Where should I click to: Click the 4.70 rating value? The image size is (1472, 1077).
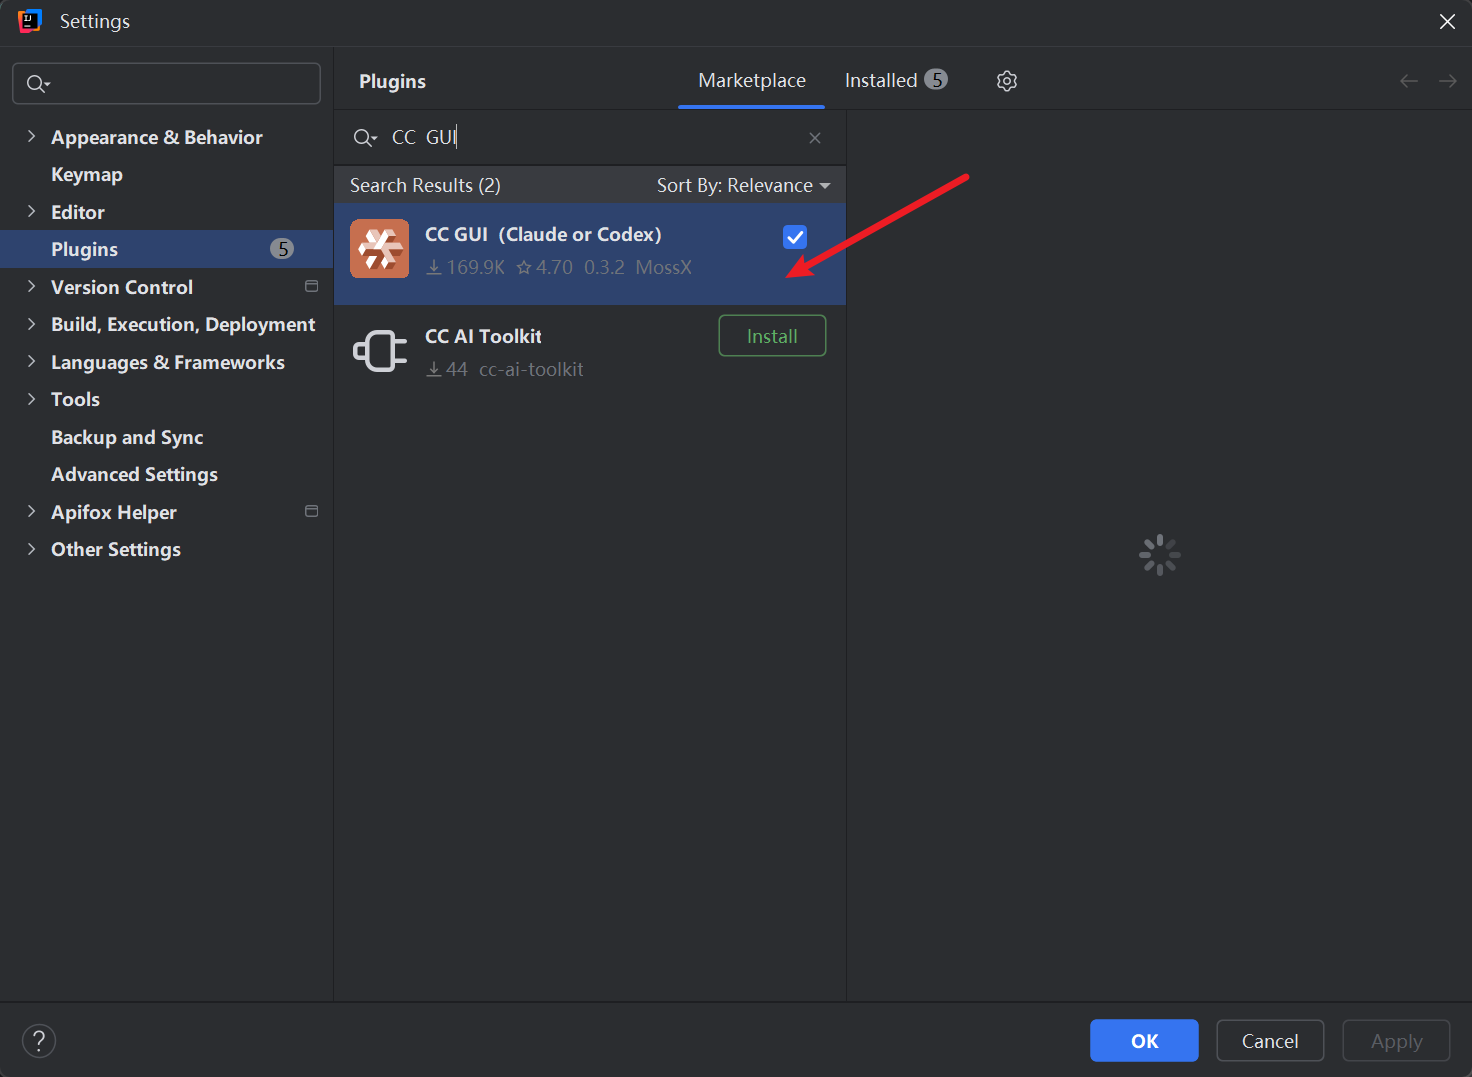(545, 268)
